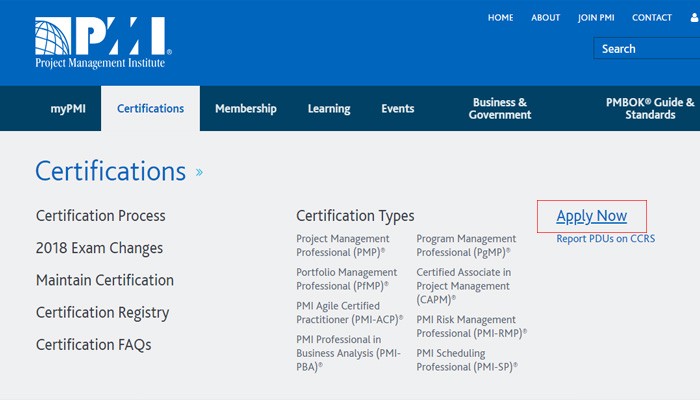Open Maintain Certification
Image resolution: width=700 pixels, height=400 pixels.
[x=104, y=280]
